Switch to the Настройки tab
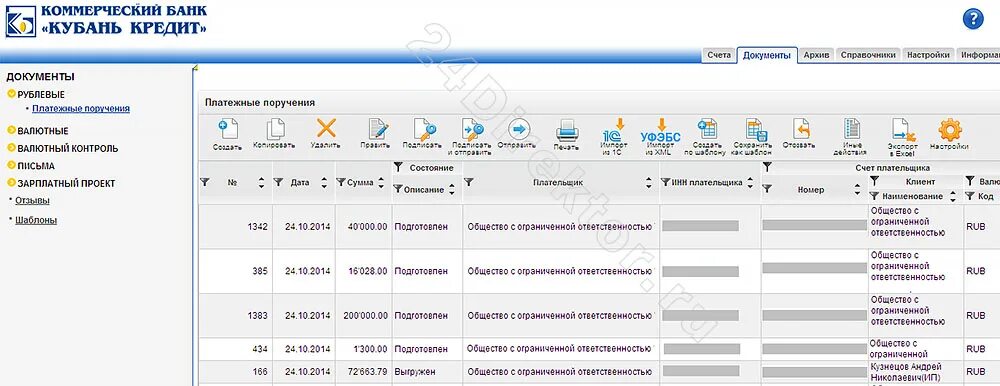 pyautogui.click(x=928, y=55)
